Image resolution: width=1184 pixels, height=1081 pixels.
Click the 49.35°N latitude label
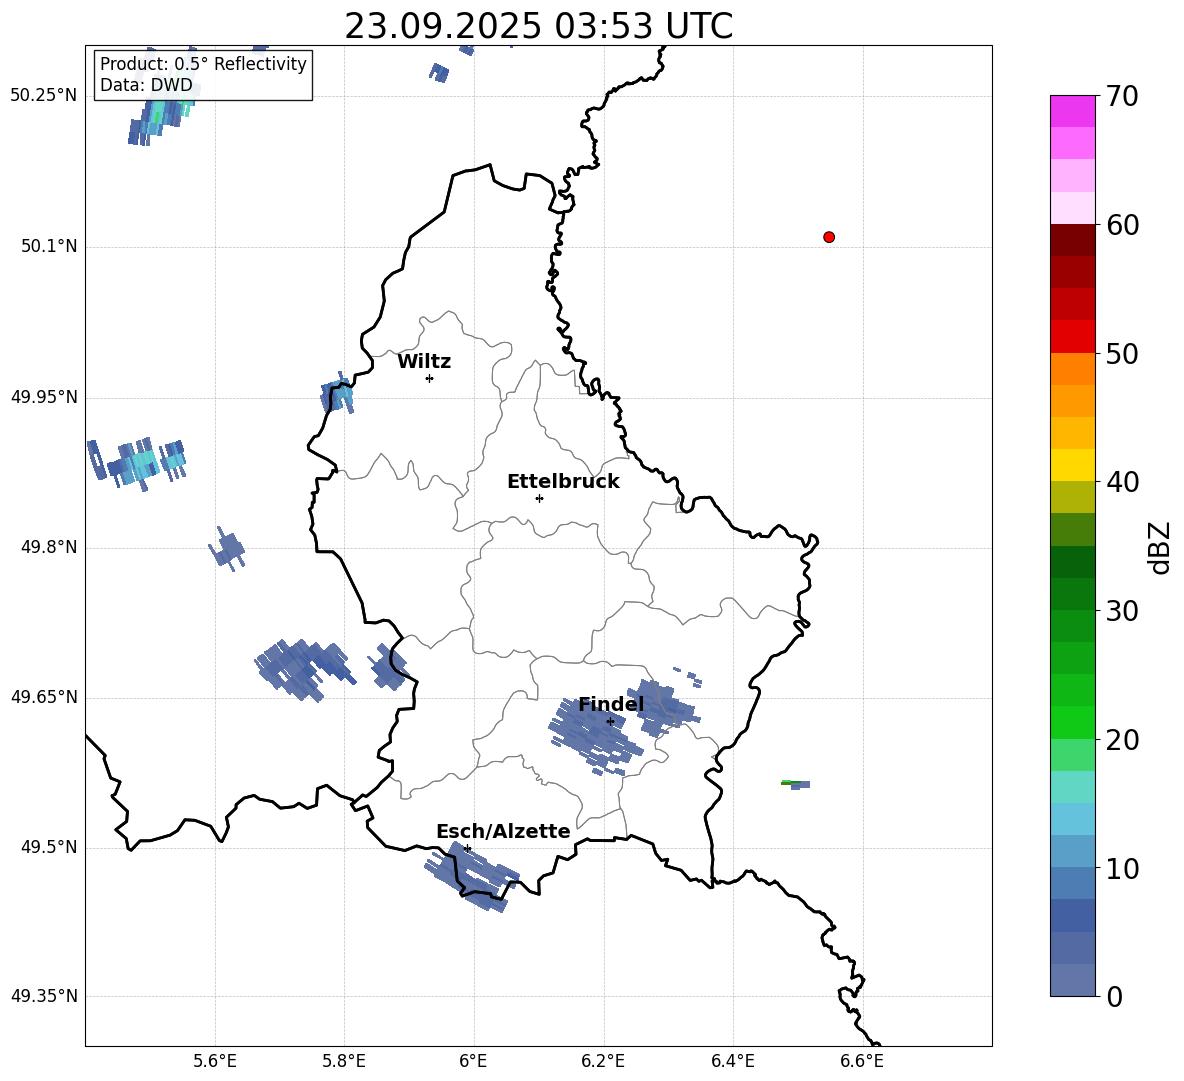point(44,996)
